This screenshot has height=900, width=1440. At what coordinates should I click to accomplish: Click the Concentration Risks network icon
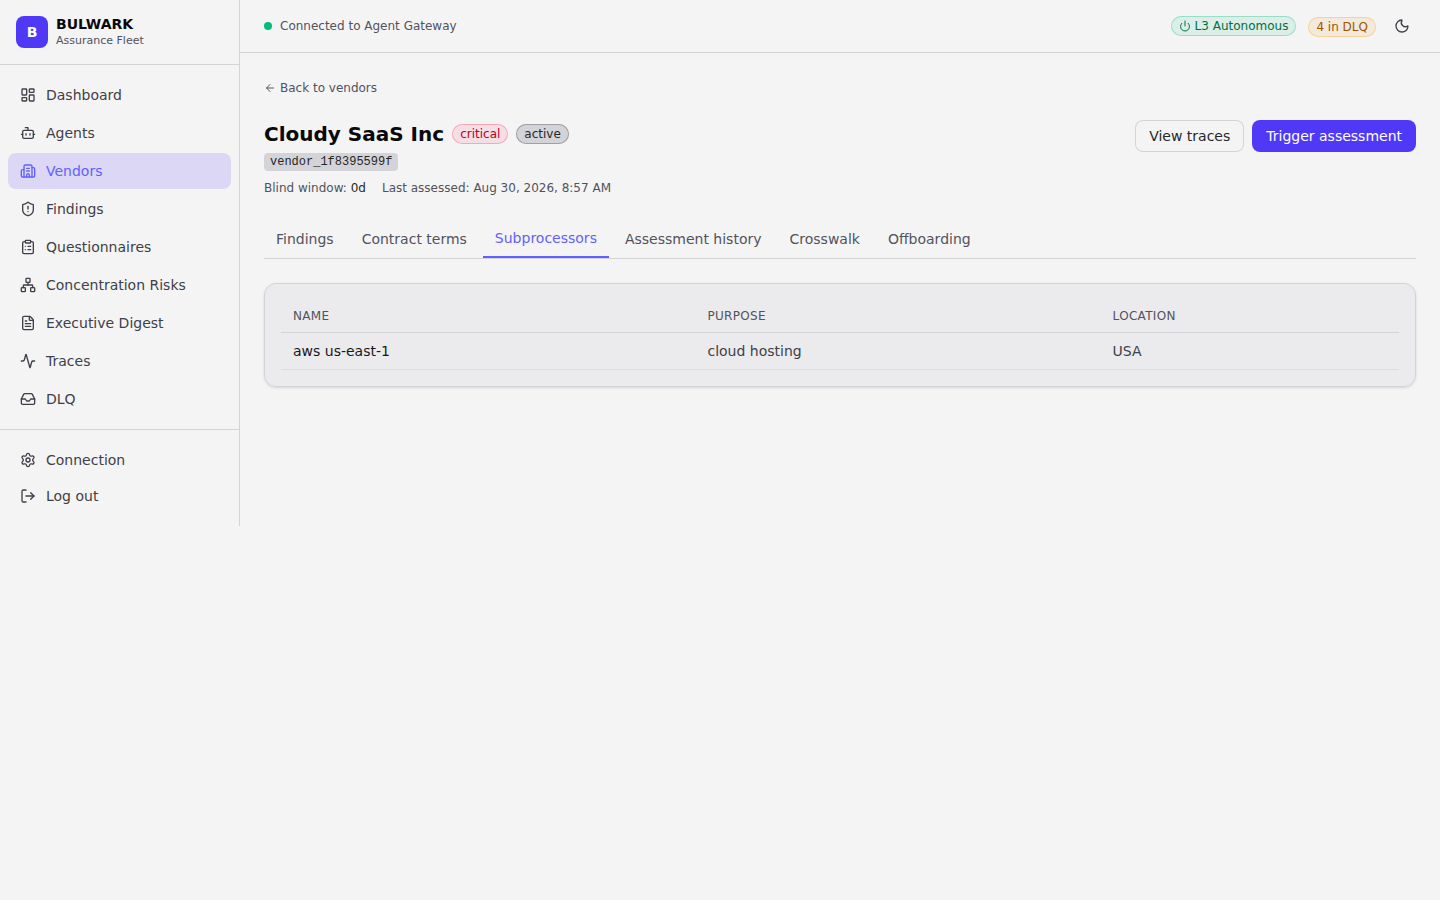[28, 285]
